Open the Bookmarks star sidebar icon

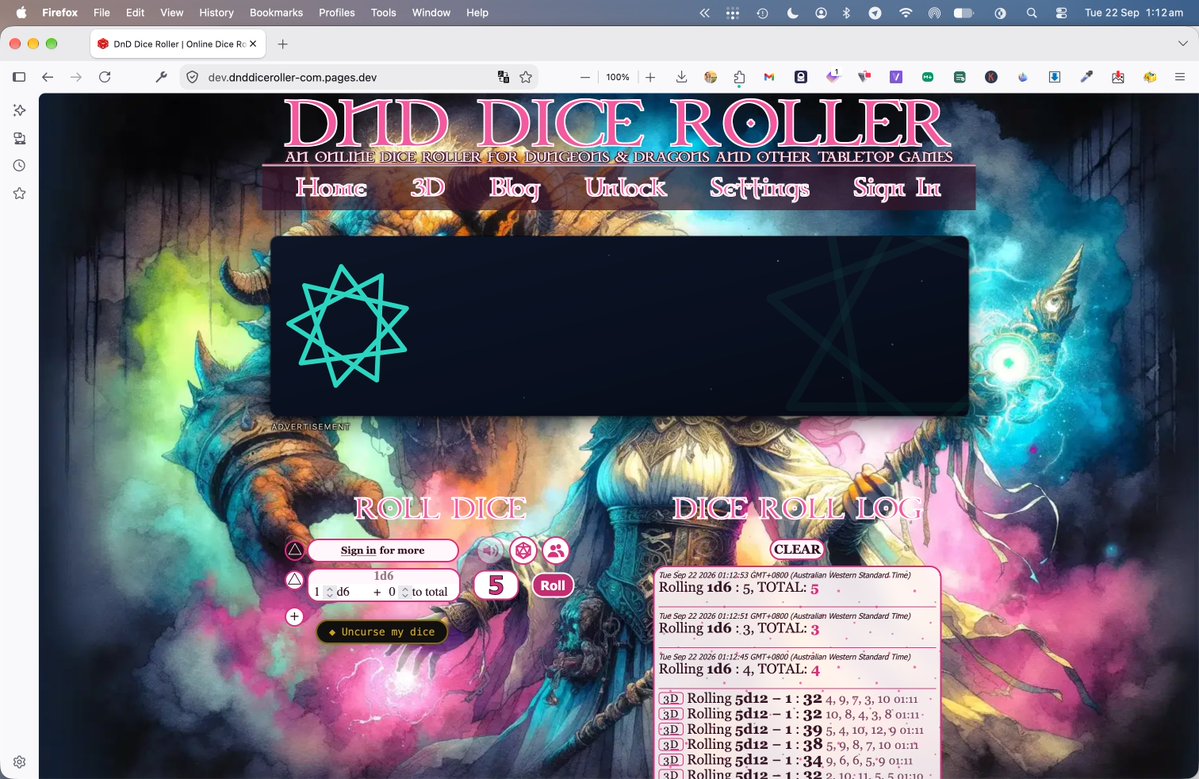pyautogui.click(x=20, y=193)
